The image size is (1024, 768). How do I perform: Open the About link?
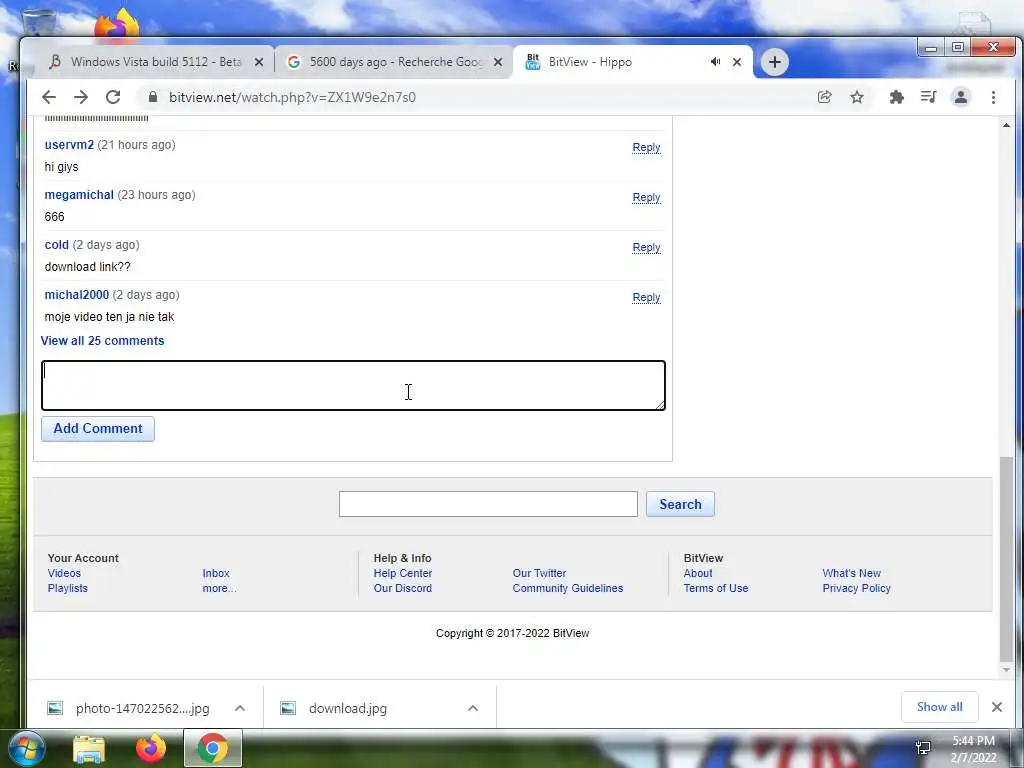point(697,573)
